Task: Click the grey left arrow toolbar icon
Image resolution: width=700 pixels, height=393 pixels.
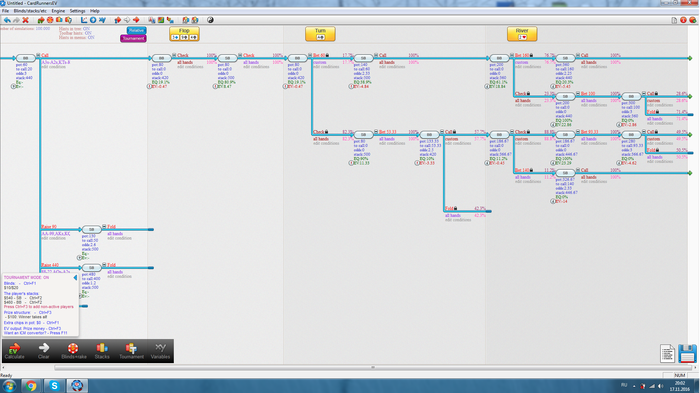Action: [x=127, y=20]
